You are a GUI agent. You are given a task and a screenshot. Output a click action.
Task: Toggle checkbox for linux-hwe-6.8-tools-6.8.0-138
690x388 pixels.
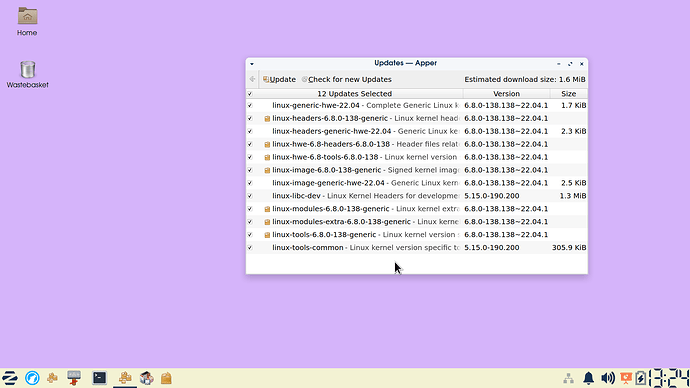pos(250,157)
